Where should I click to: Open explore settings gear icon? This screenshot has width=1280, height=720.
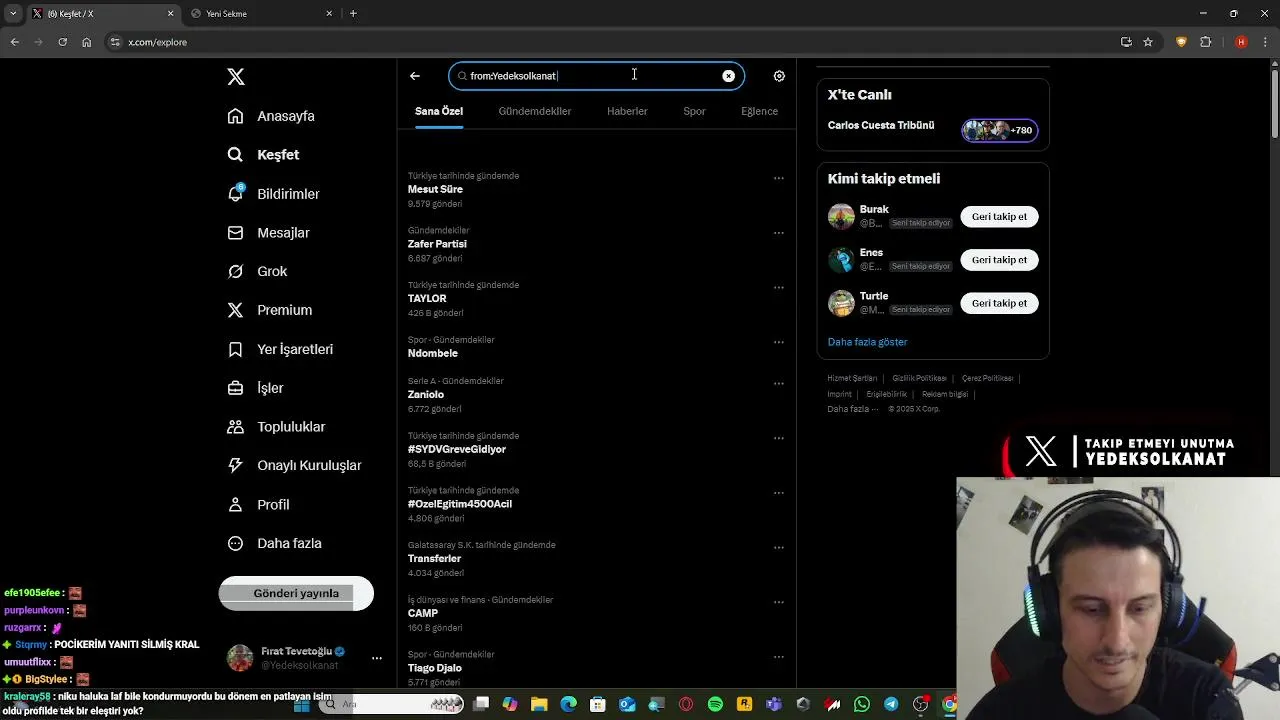[779, 76]
